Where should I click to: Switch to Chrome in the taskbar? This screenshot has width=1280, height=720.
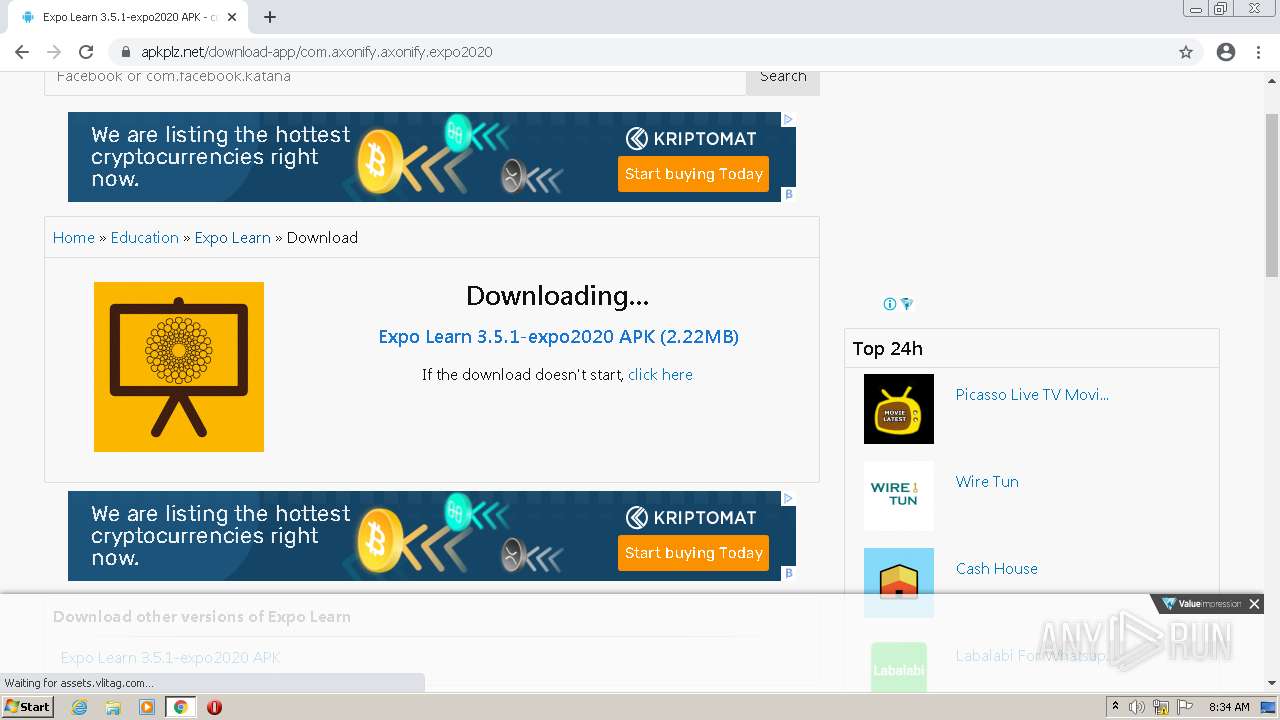[x=180, y=707]
